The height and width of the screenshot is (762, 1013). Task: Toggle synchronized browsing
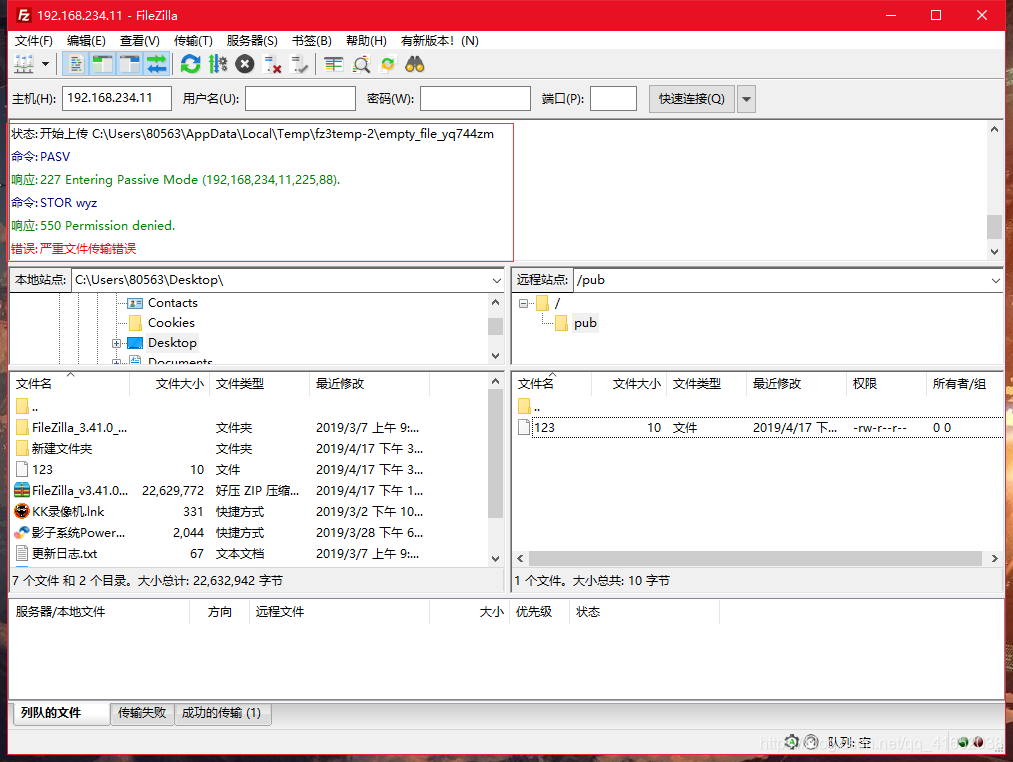point(388,64)
